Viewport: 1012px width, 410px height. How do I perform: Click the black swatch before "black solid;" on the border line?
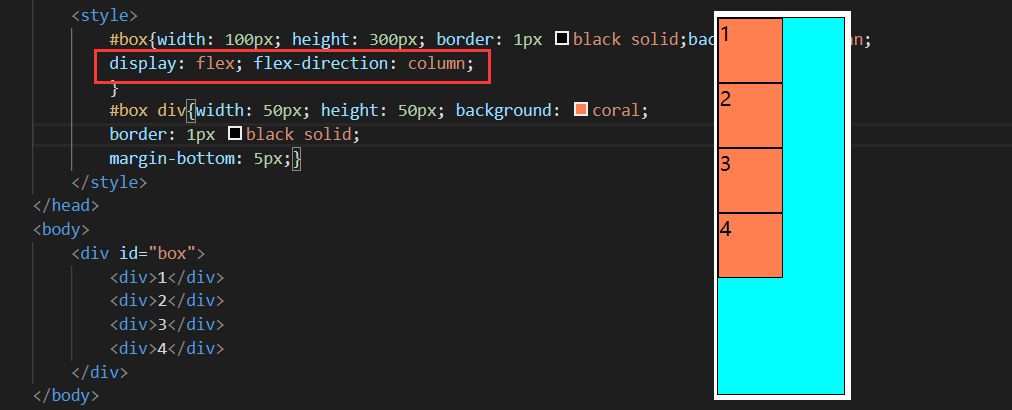tap(235, 134)
